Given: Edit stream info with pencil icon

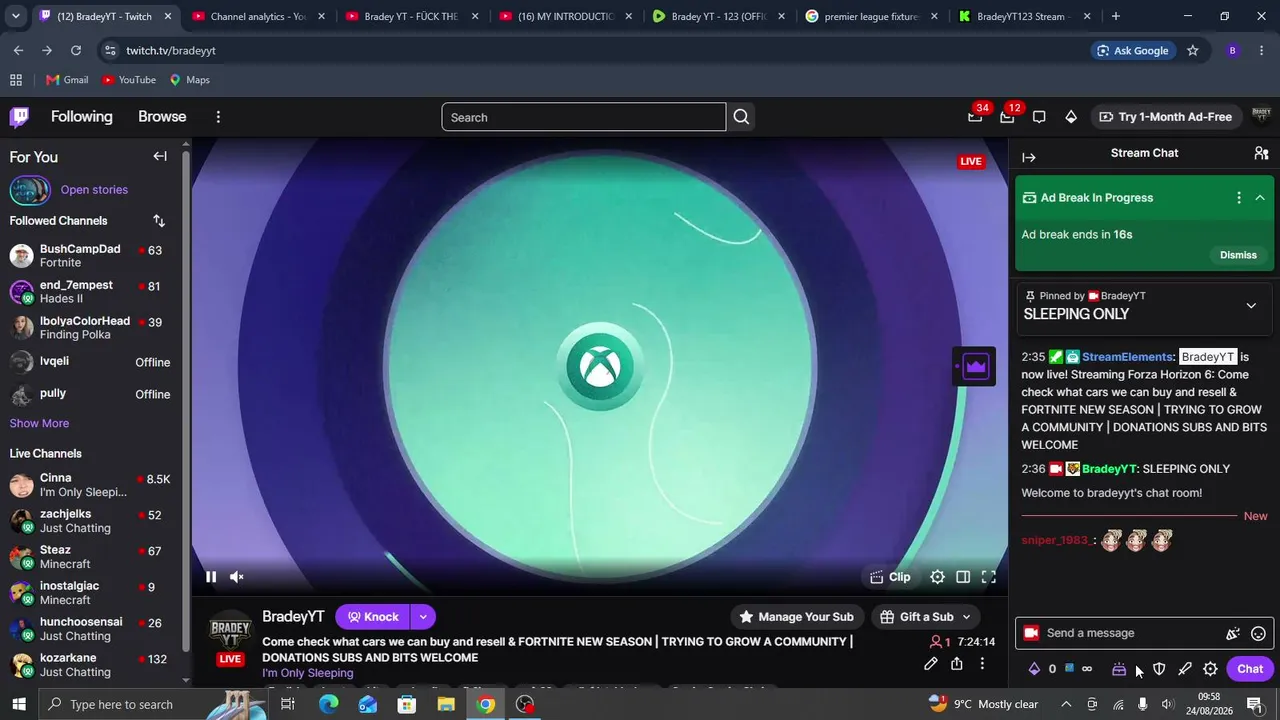Looking at the screenshot, I should 931,664.
